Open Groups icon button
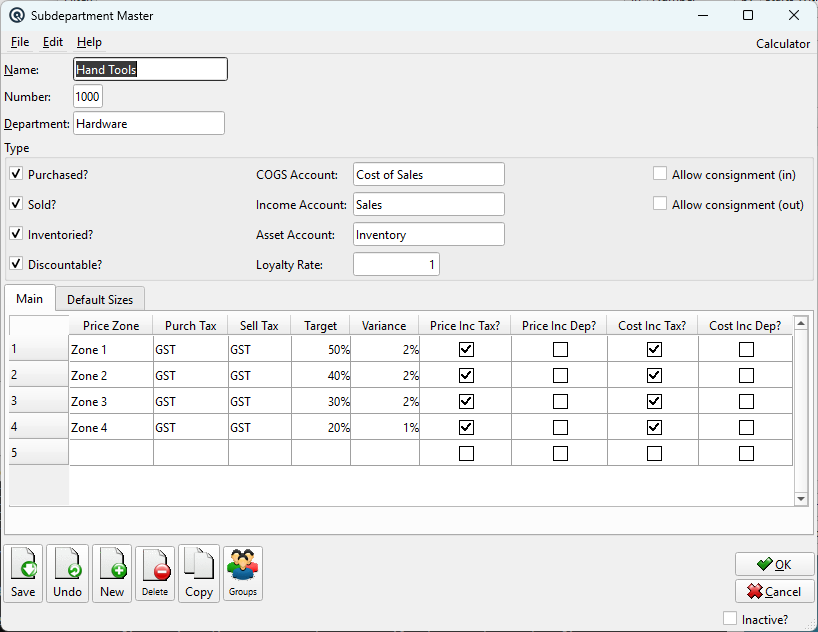Image resolution: width=818 pixels, height=632 pixels. point(243,574)
